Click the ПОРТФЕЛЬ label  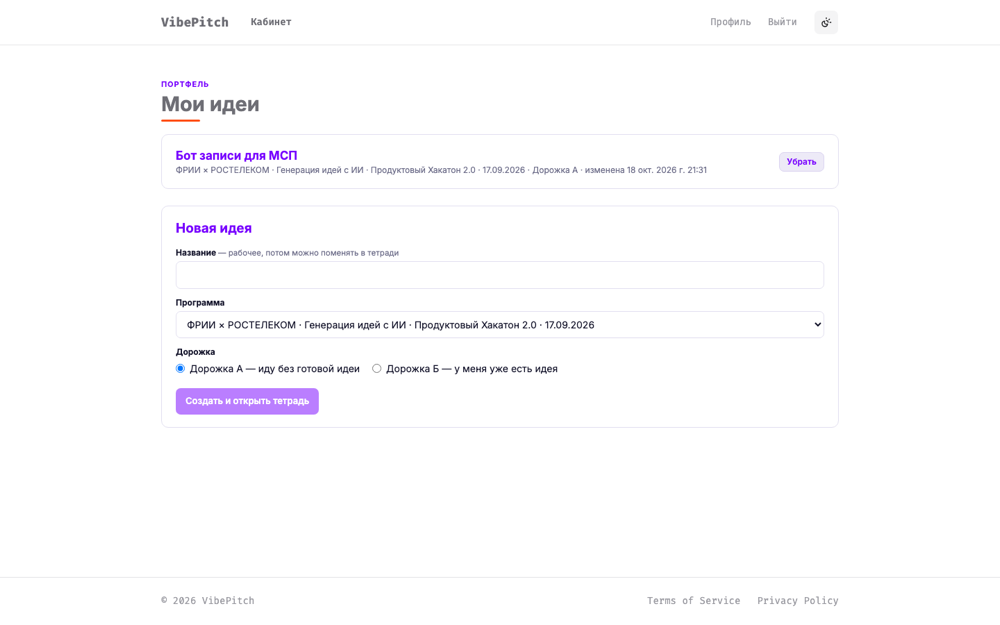185,84
